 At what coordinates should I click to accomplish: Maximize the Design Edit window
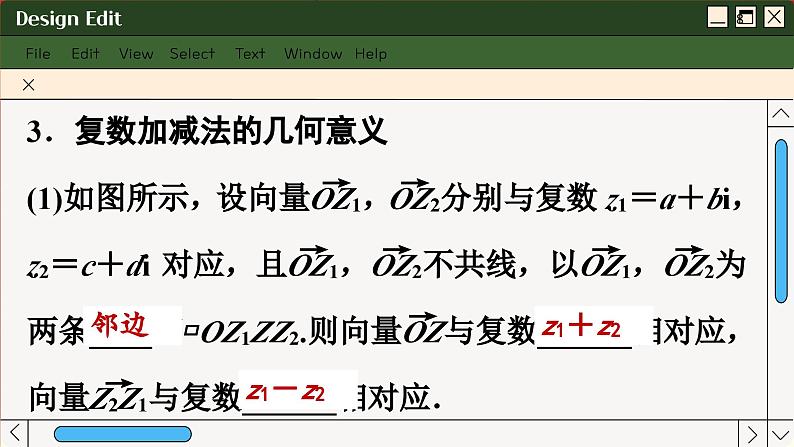pos(745,17)
